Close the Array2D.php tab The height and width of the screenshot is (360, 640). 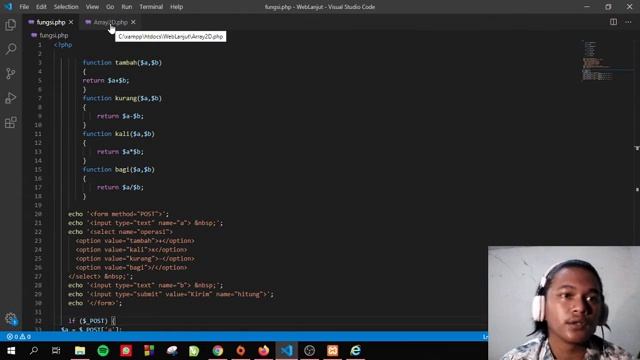pos(133,22)
